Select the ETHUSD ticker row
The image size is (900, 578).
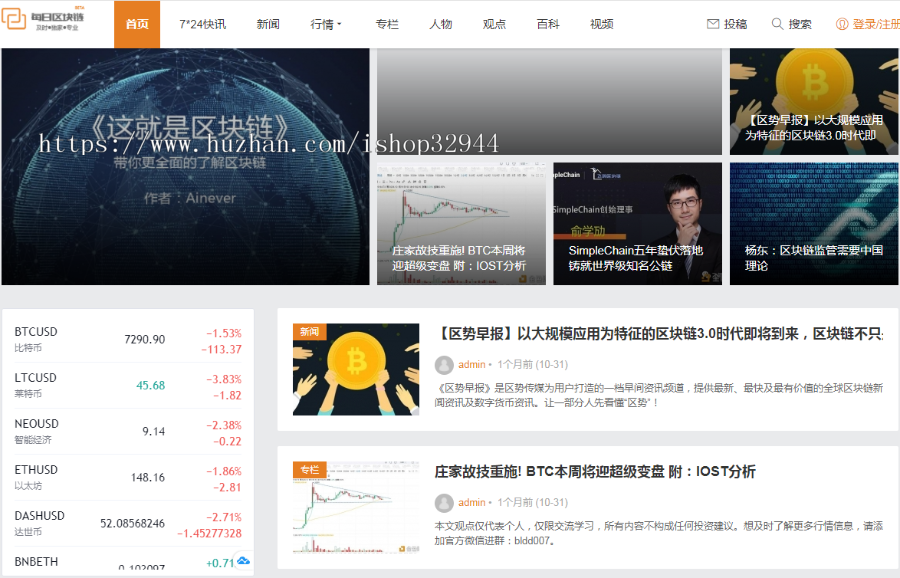(128, 478)
